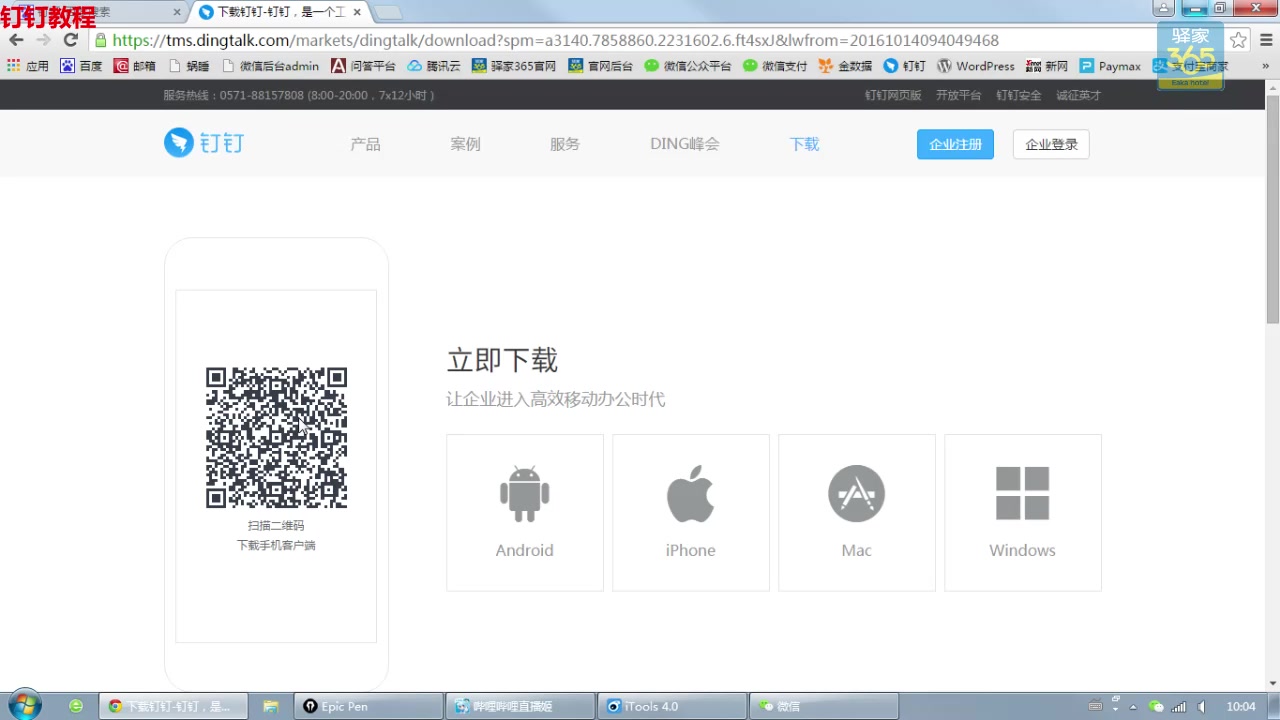Download the Windows client
The width and height of the screenshot is (1280, 720).
(1023, 512)
